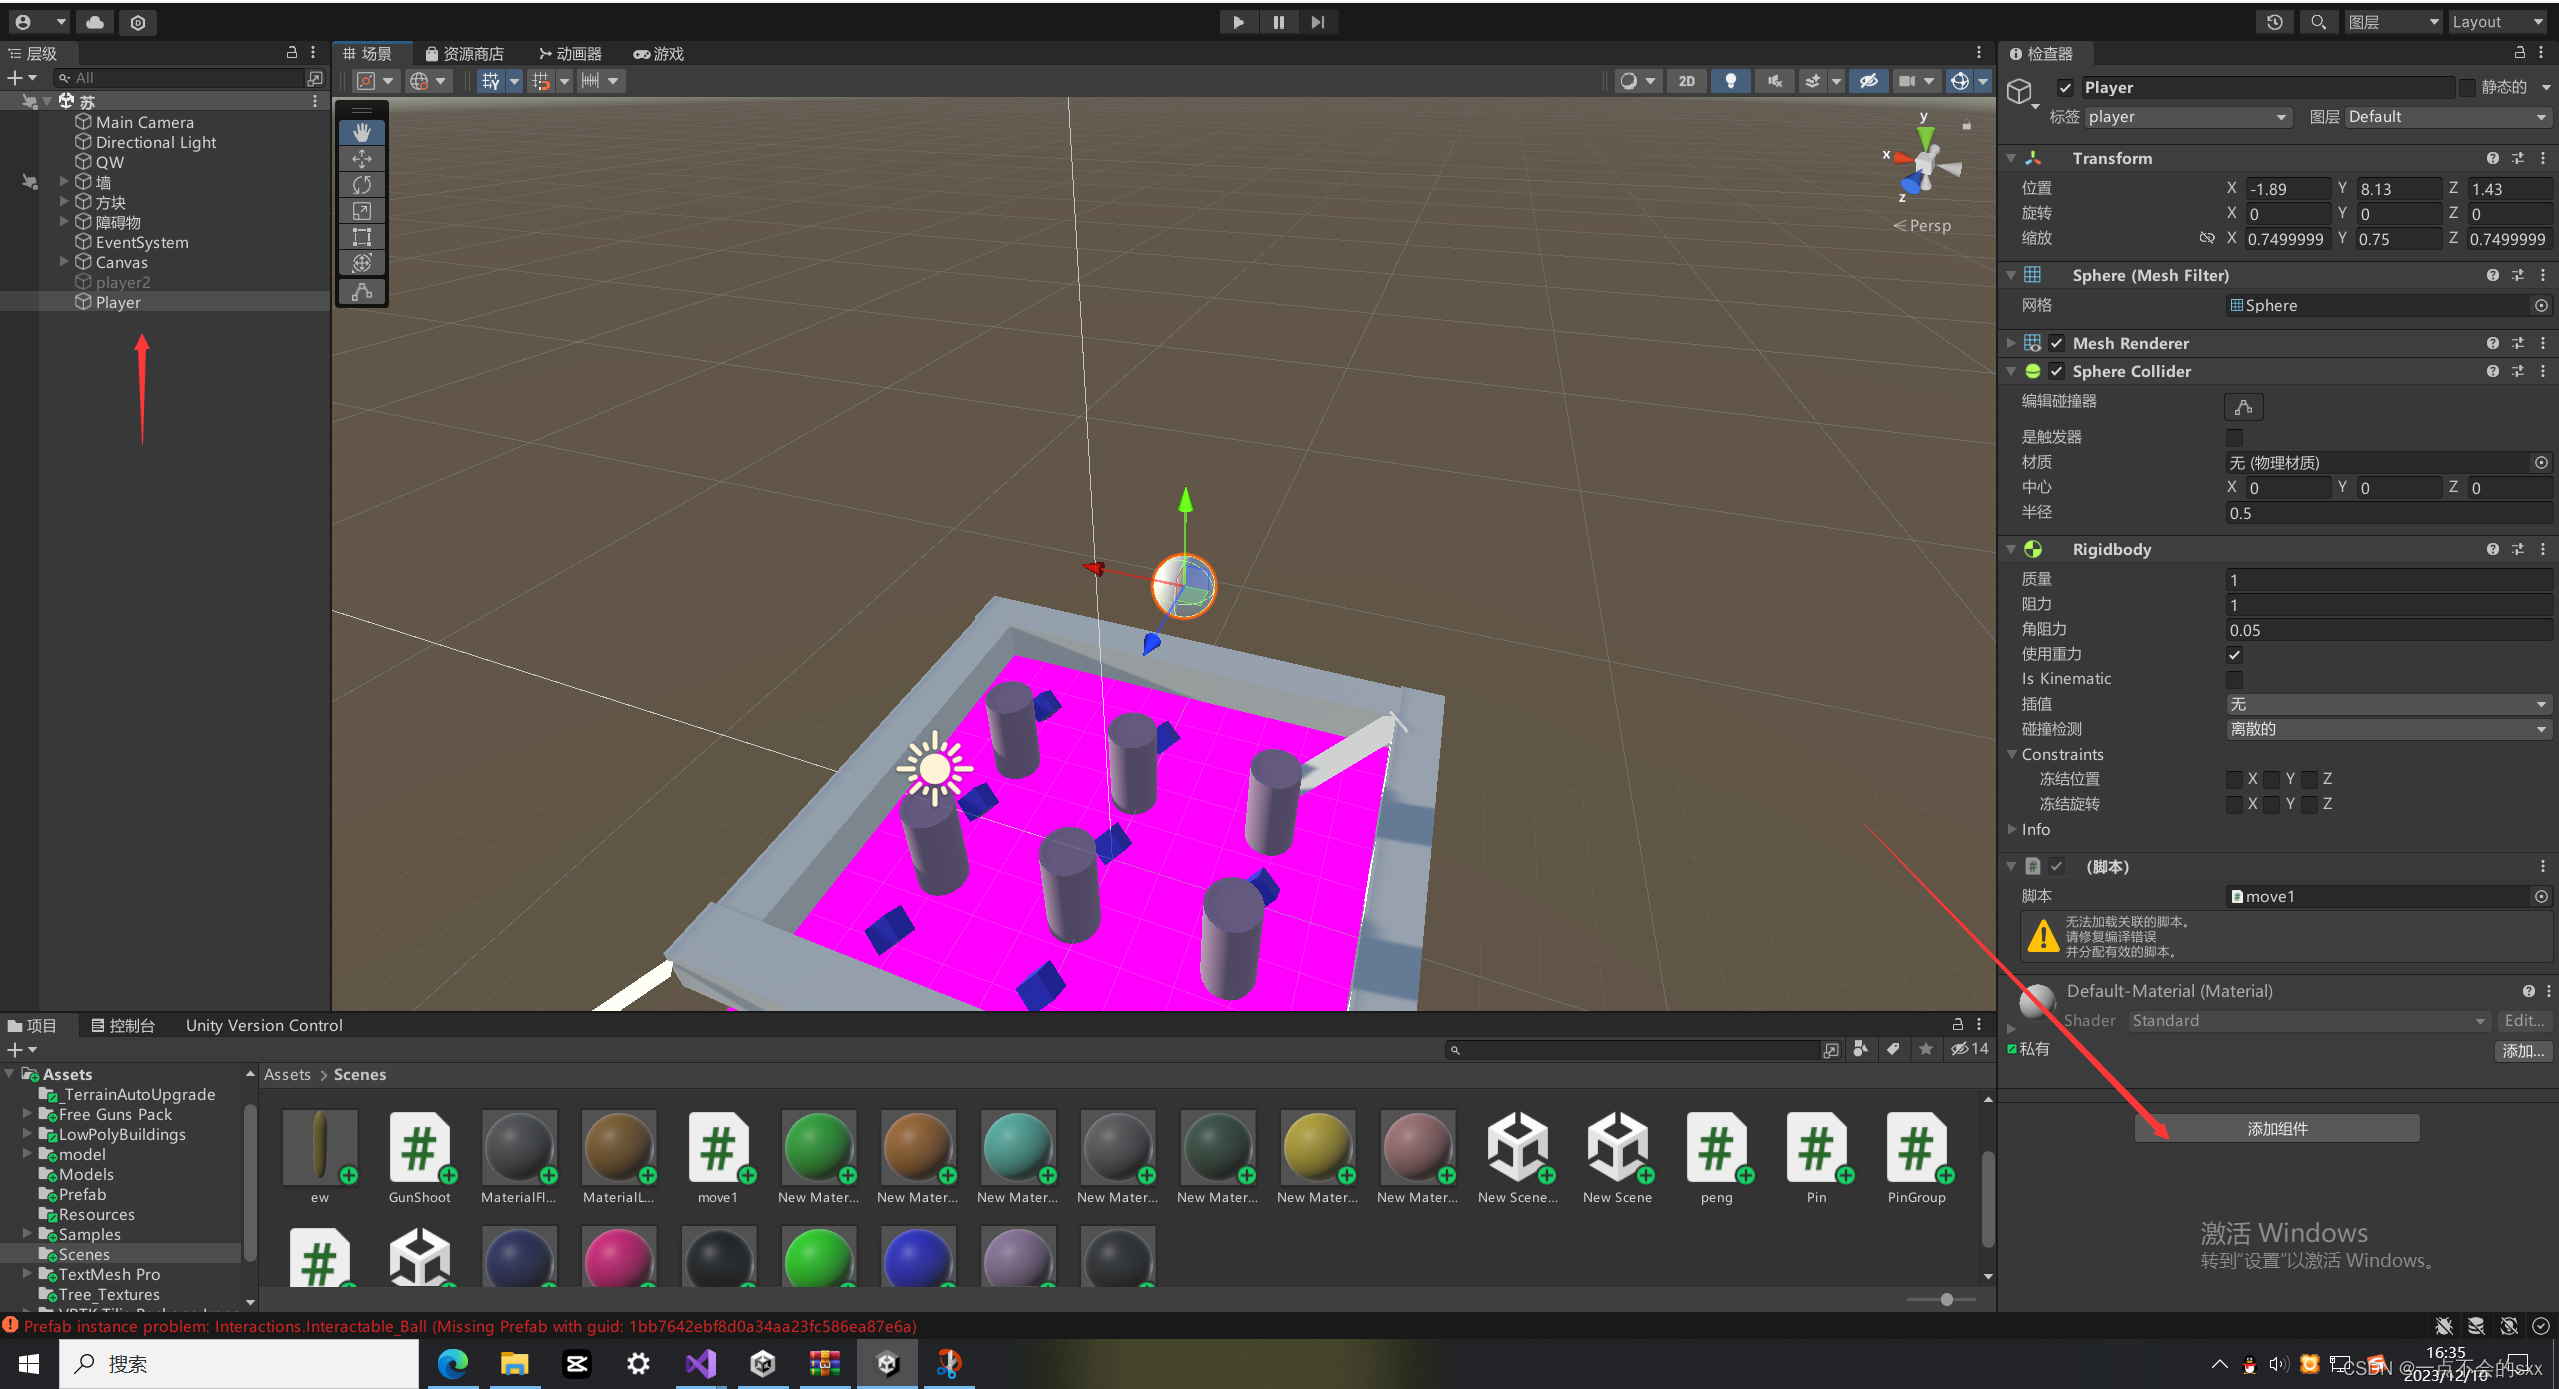Image resolution: width=2559 pixels, height=1389 pixels.
Task: Select the move1 asset thumbnail
Action: [719, 1147]
